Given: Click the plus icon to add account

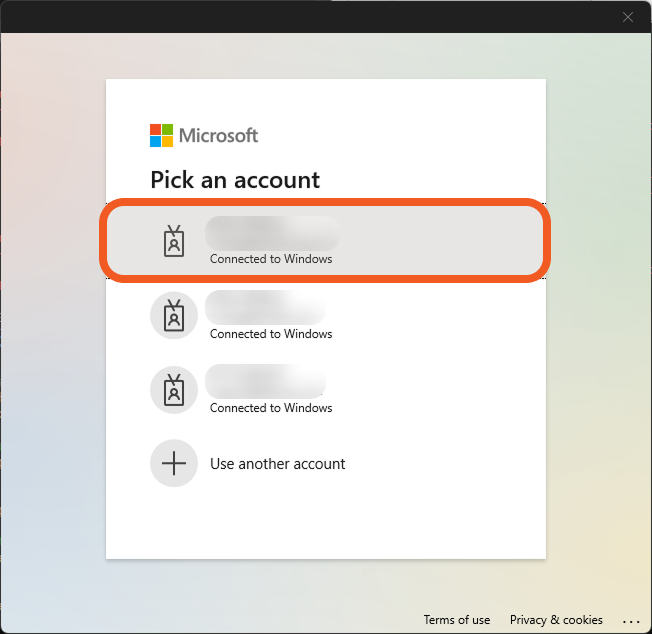Looking at the screenshot, I should click(x=174, y=464).
